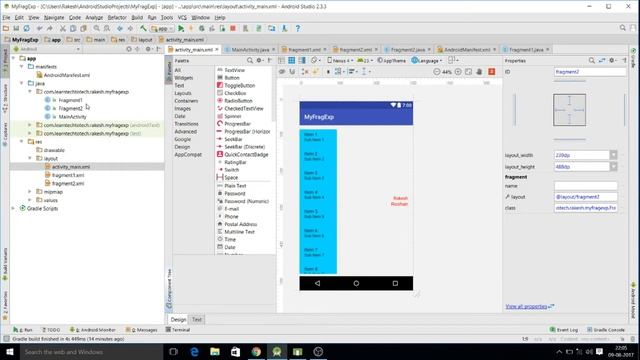Toggle the Terminal tool window
This screenshot has height=360, width=640.
tap(178, 329)
